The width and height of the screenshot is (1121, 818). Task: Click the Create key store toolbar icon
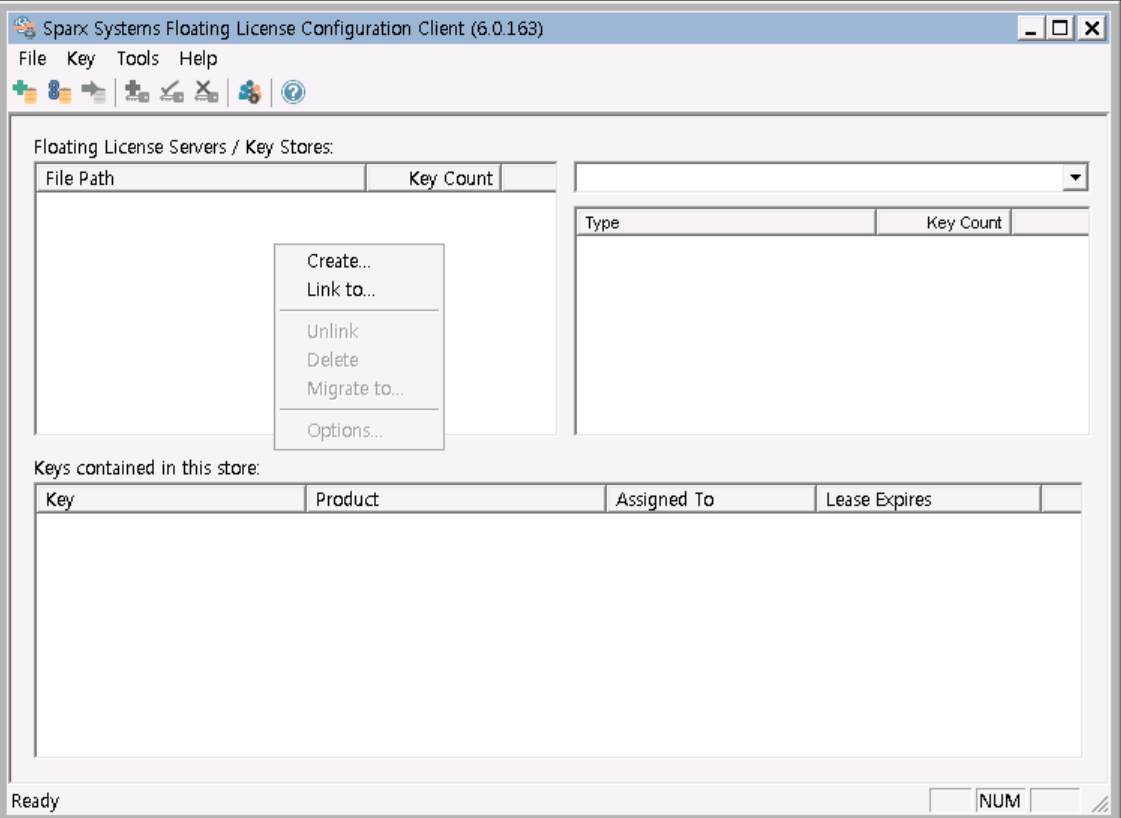tap(25, 92)
